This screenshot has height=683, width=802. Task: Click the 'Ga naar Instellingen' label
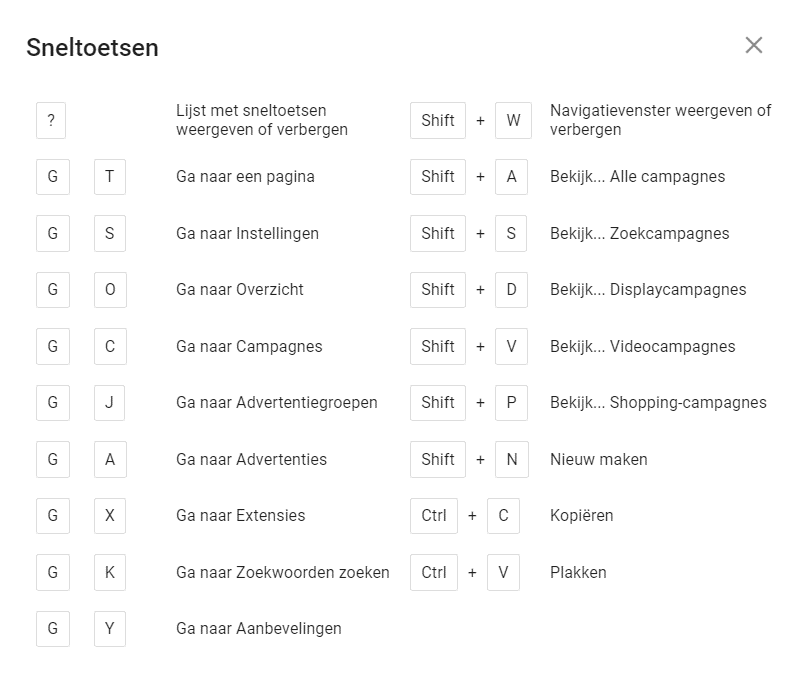[247, 233]
